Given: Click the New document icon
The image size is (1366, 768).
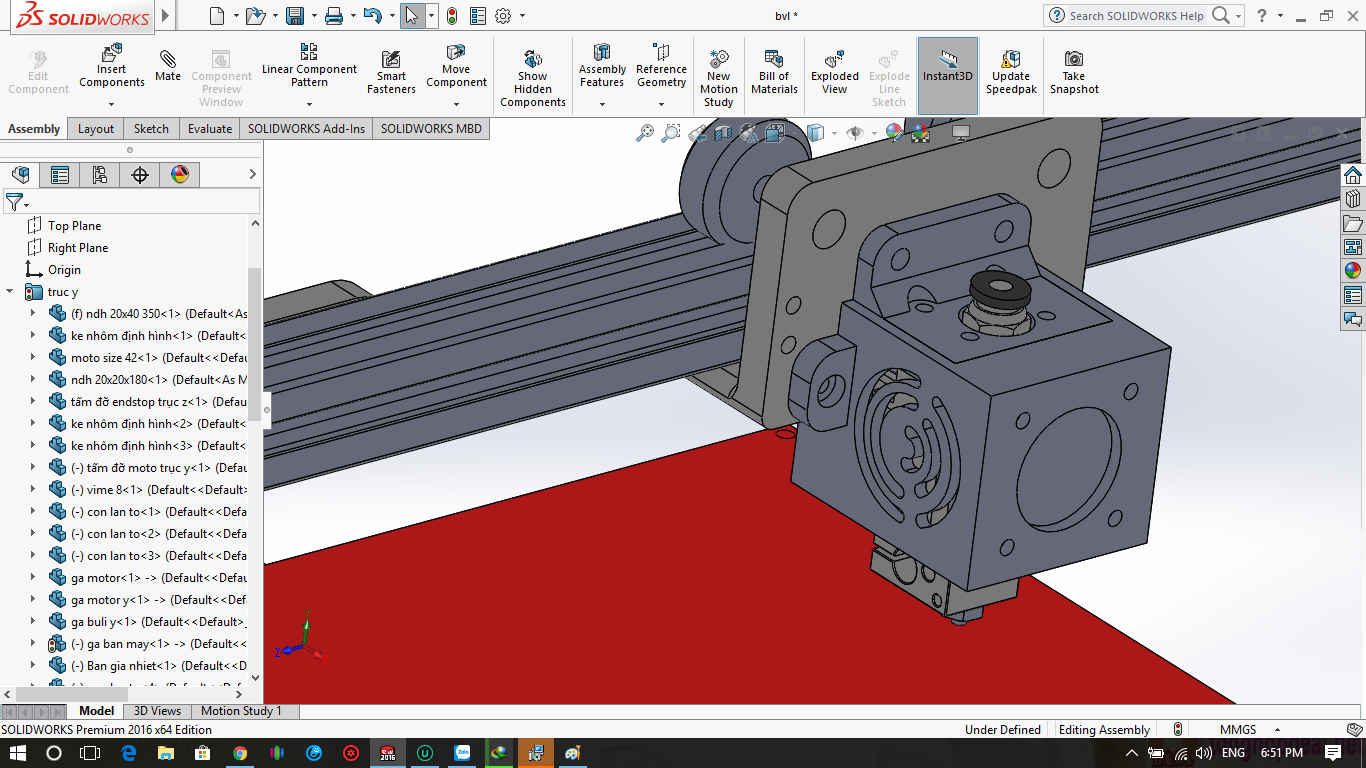Looking at the screenshot, I should click(x=217, y=16).
